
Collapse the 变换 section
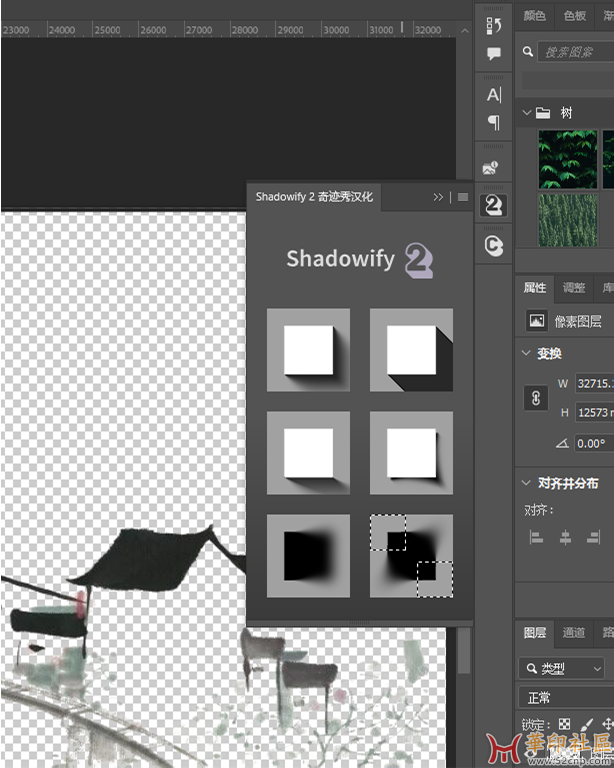coord(526,353)
